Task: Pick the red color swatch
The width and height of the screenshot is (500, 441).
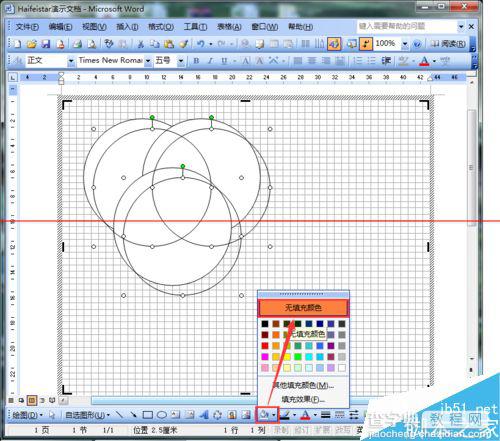Action: 265,346
